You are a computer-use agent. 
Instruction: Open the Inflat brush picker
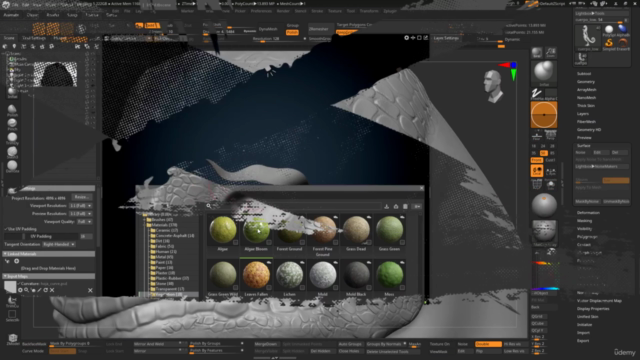pos(544,72)
